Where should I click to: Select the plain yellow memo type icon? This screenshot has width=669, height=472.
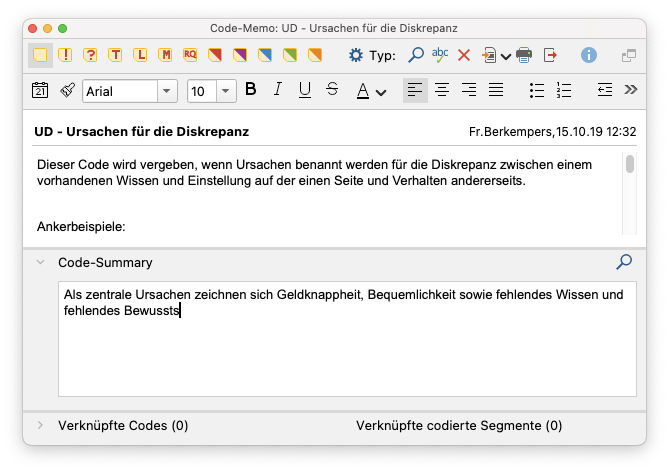click(40, 55)
